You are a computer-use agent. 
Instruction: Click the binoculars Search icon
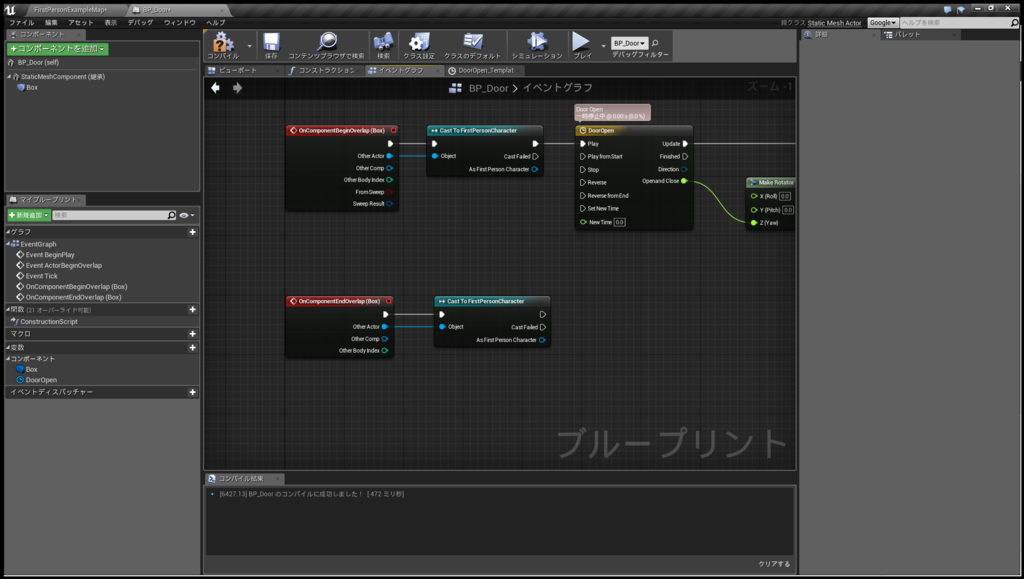pyautogui.click(x=383, y=42)
